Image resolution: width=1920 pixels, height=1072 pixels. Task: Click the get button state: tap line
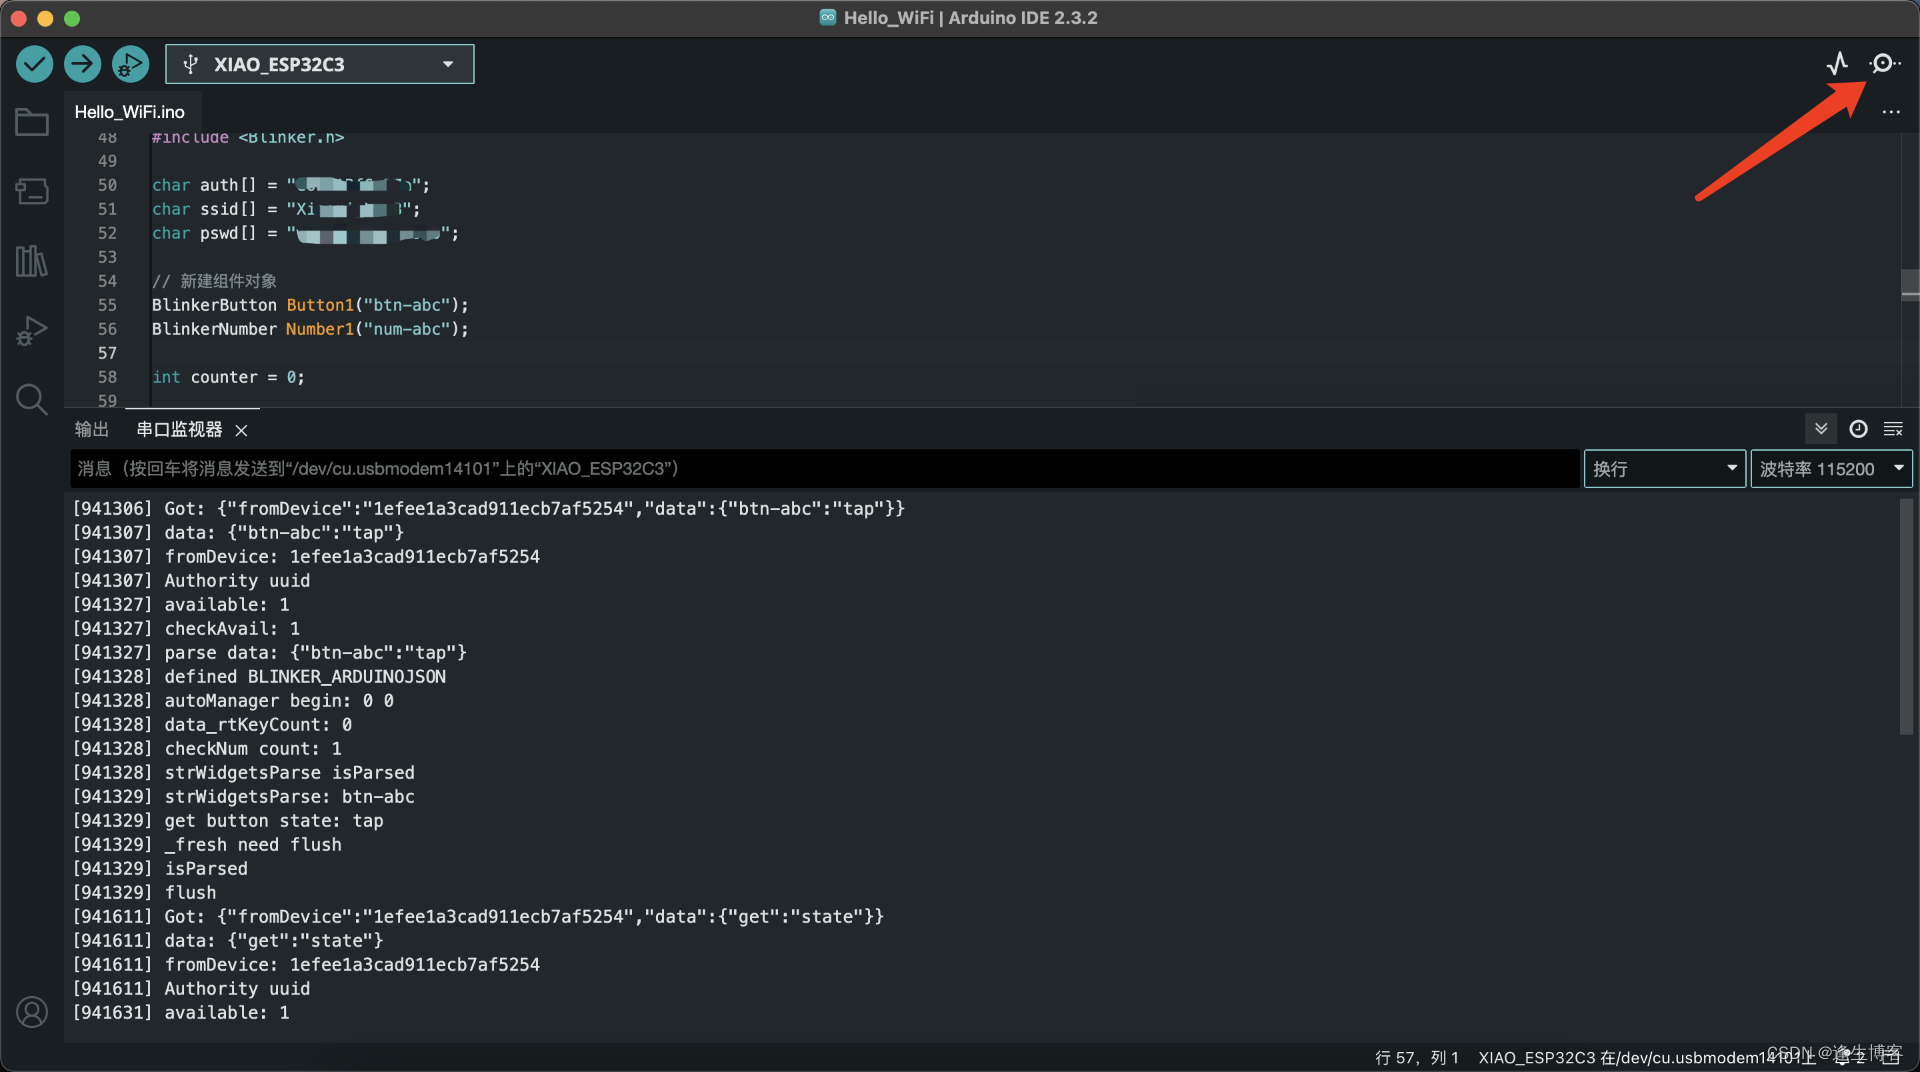228,821
